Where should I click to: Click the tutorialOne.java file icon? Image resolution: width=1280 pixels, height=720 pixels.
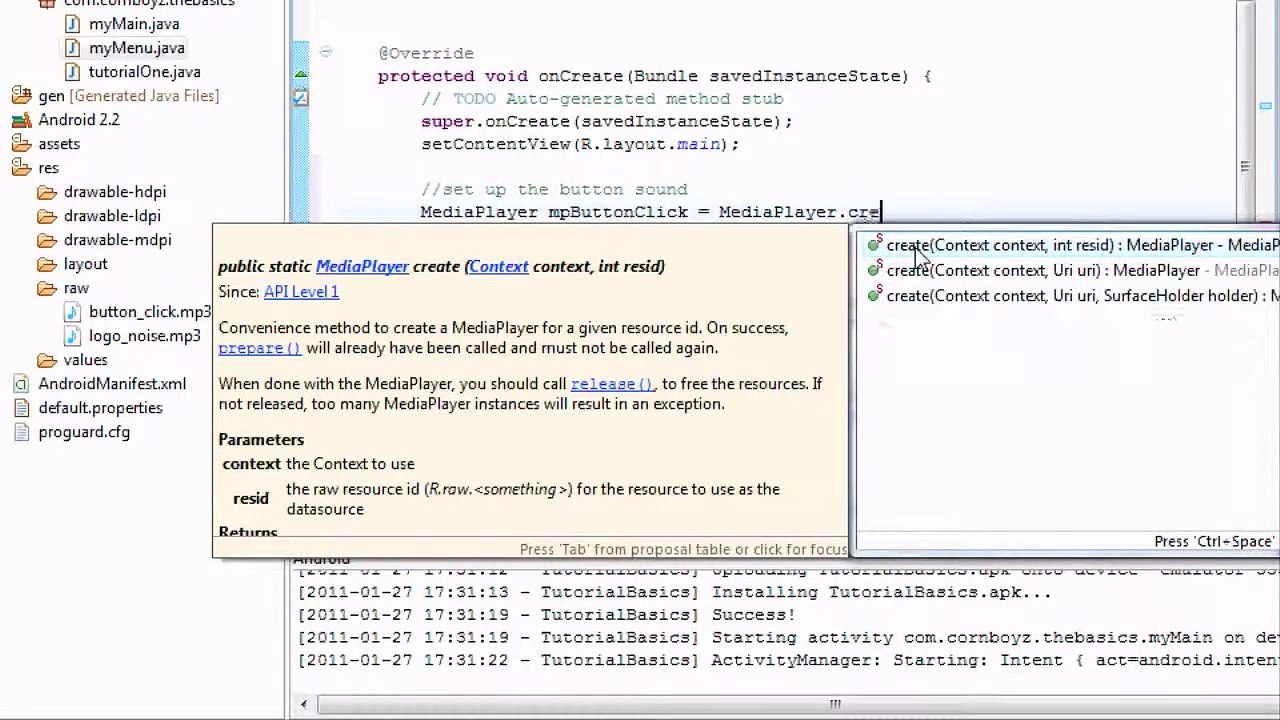point(72,72)
